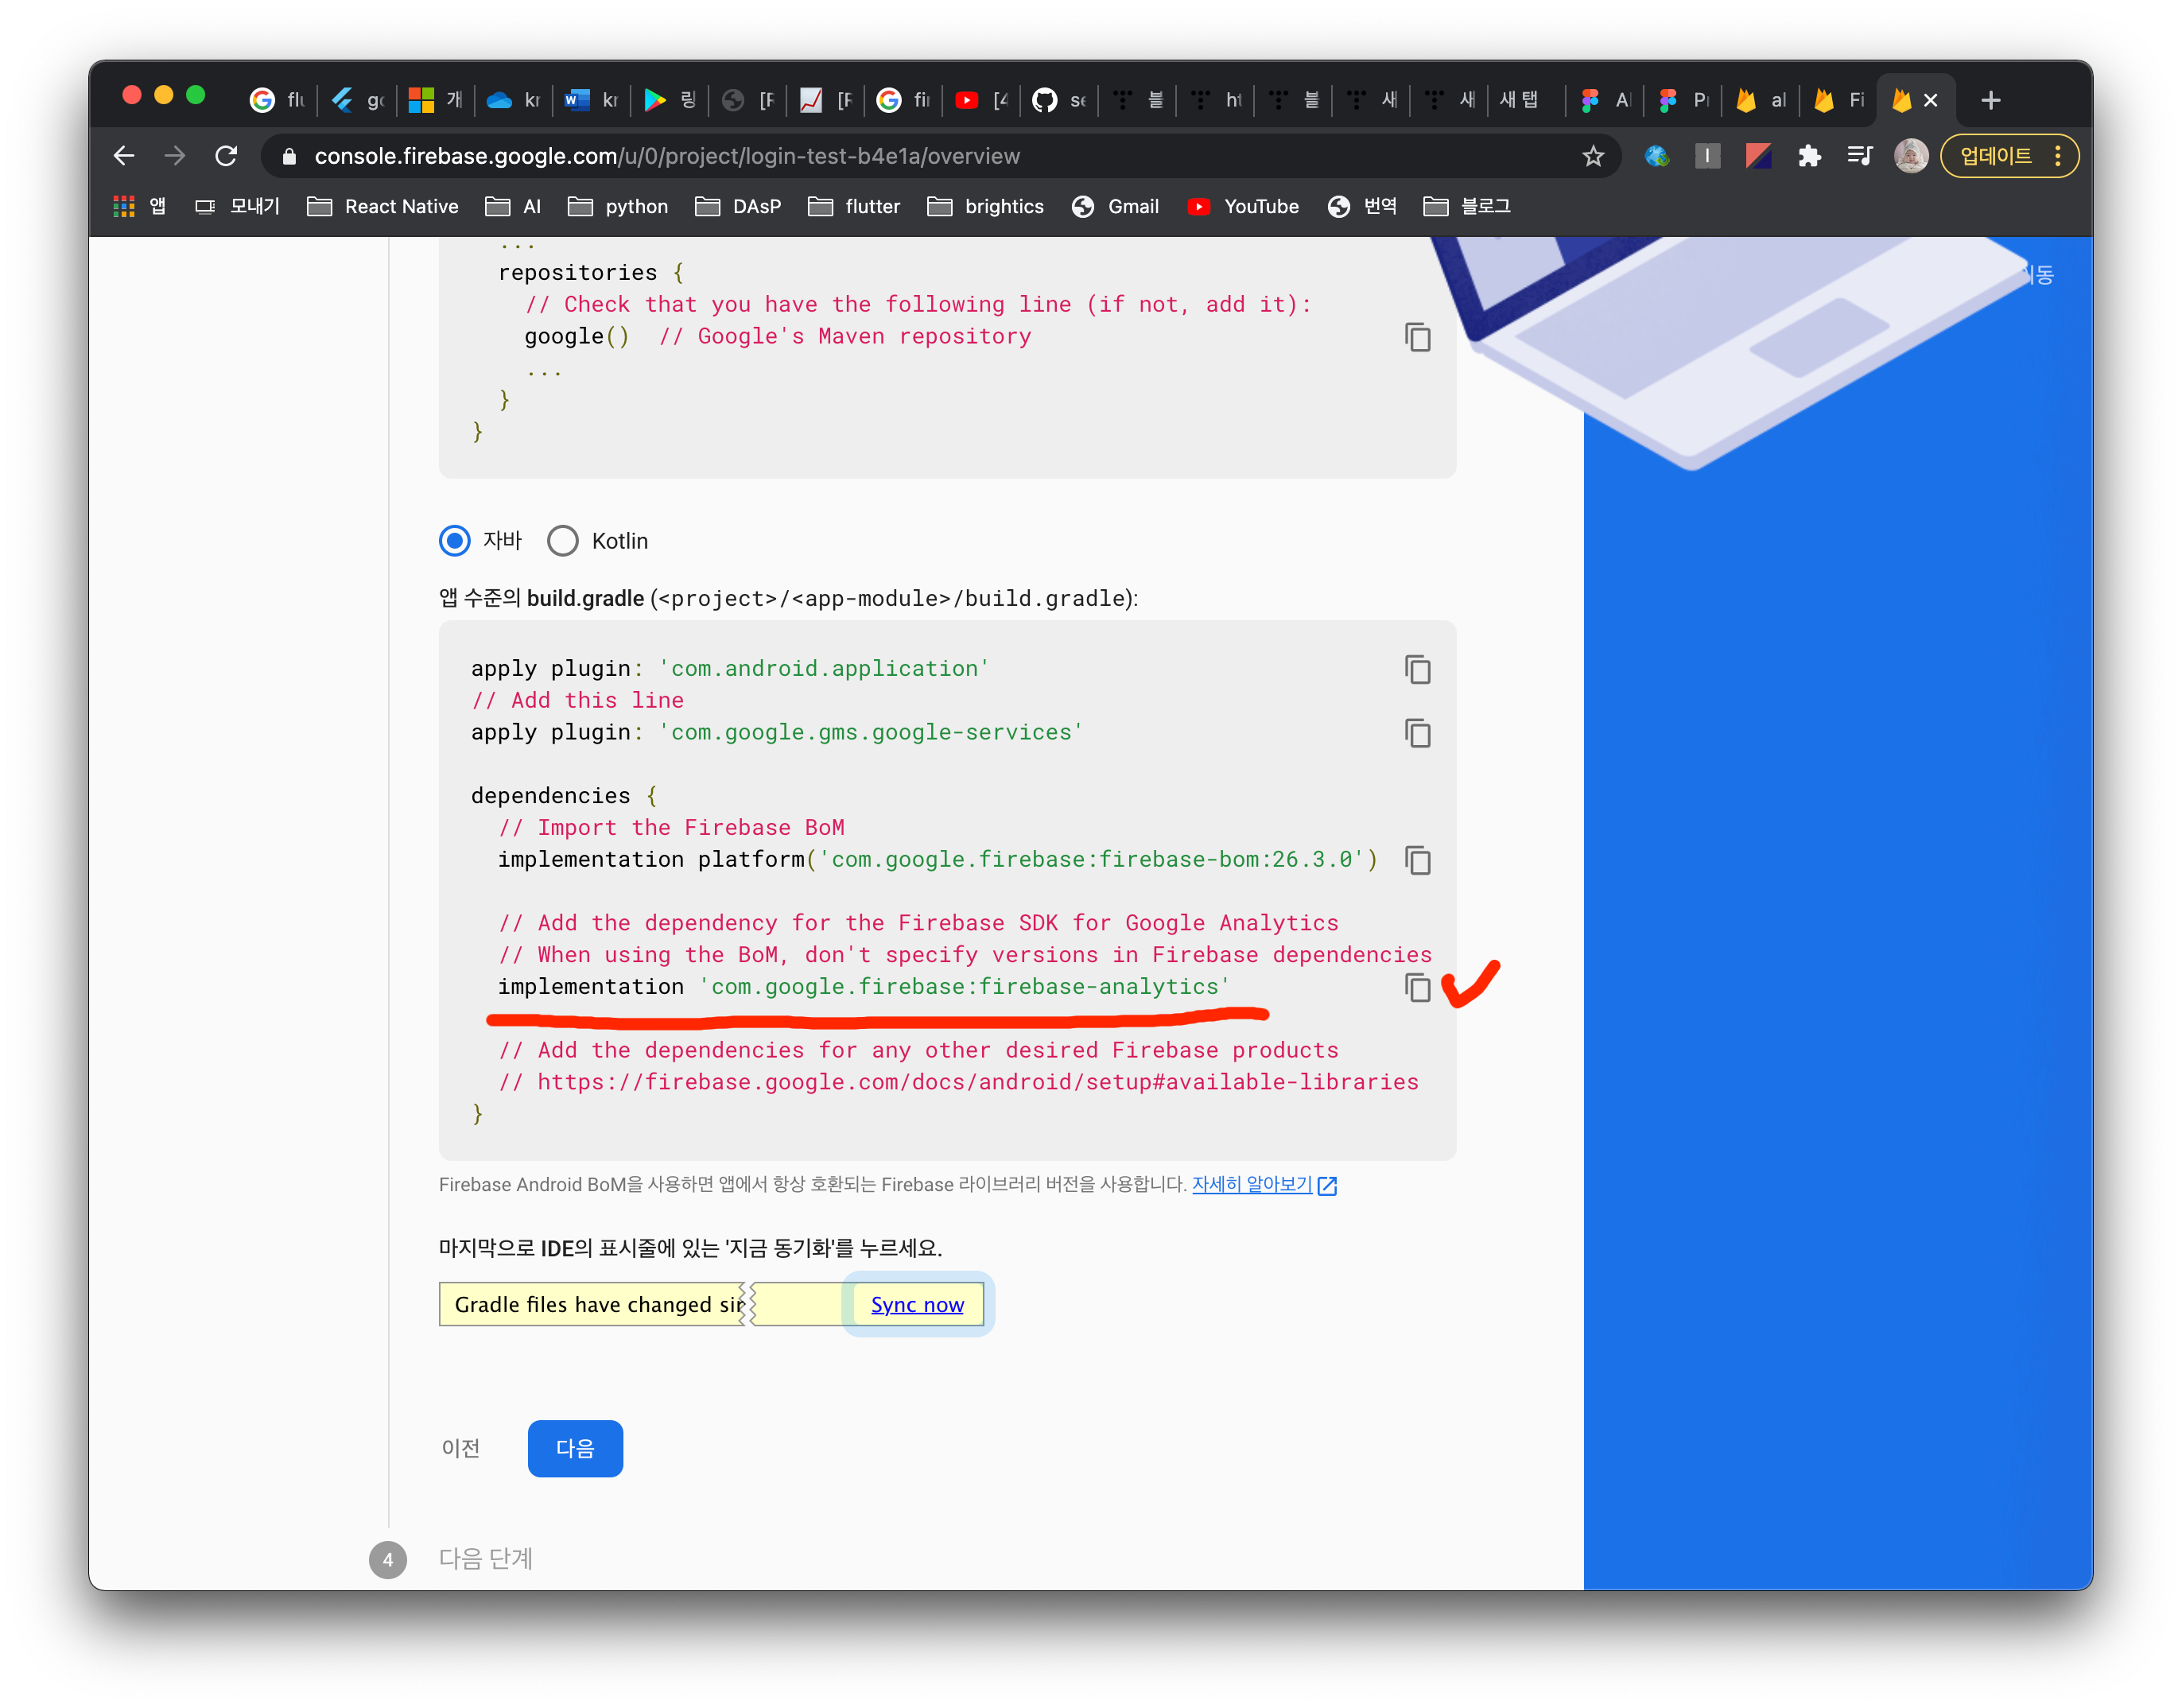Go back with 이전 button
Screen dimensions: 2182x1708
point(461,1448)
